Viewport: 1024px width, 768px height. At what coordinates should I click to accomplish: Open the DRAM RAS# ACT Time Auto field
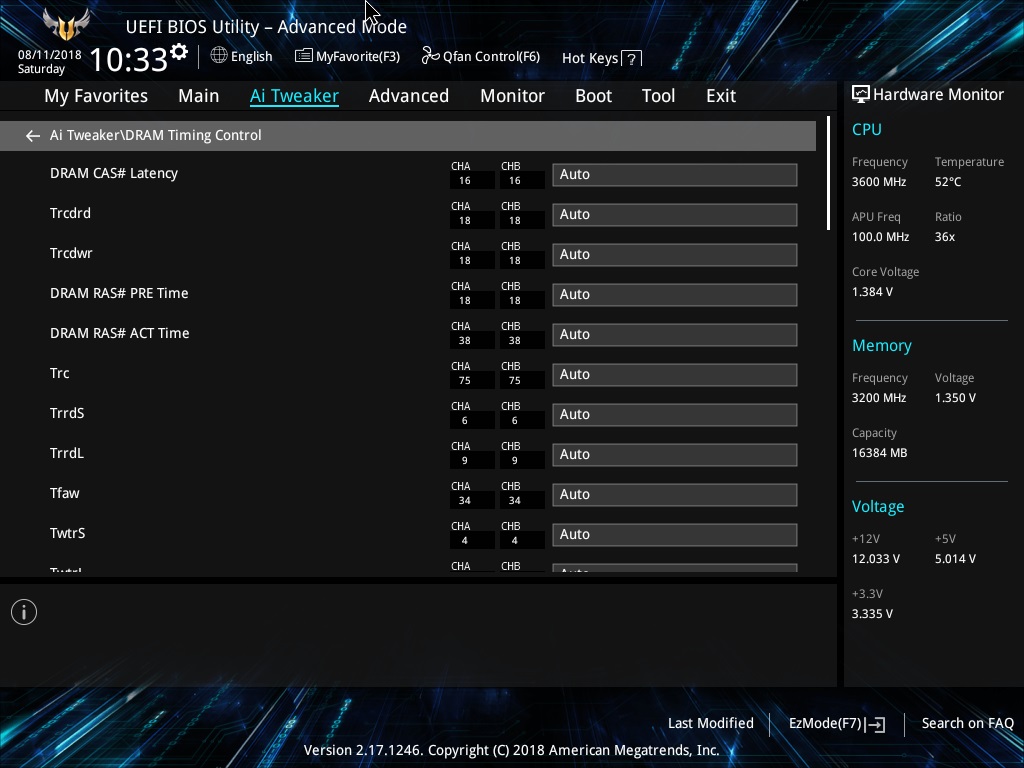pos(675,335)
